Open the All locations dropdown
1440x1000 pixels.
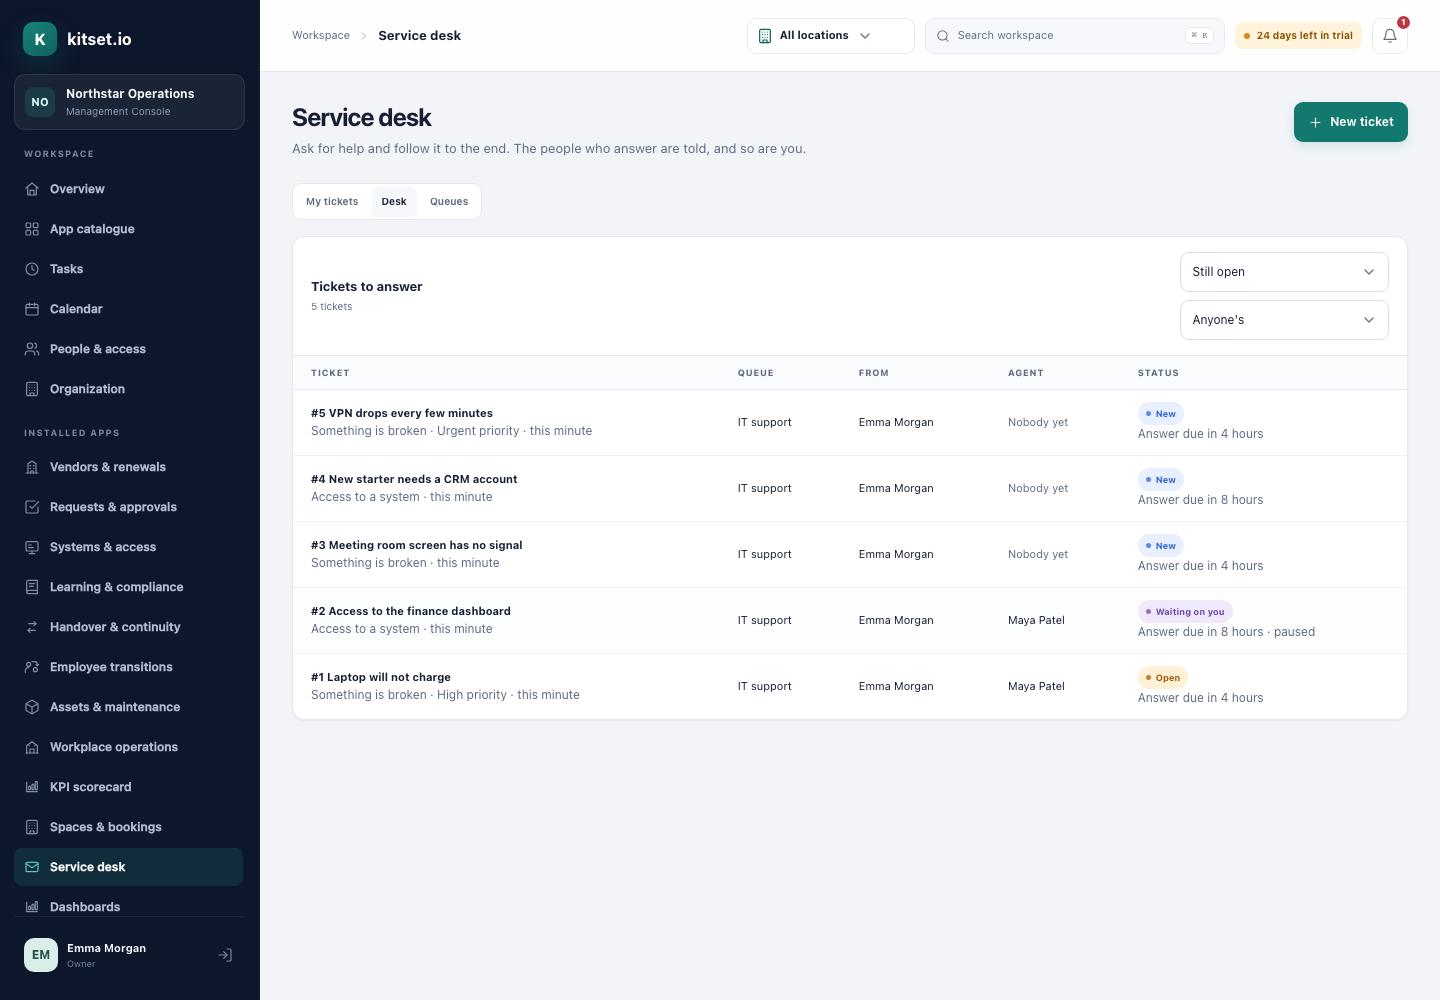point(830,36)
